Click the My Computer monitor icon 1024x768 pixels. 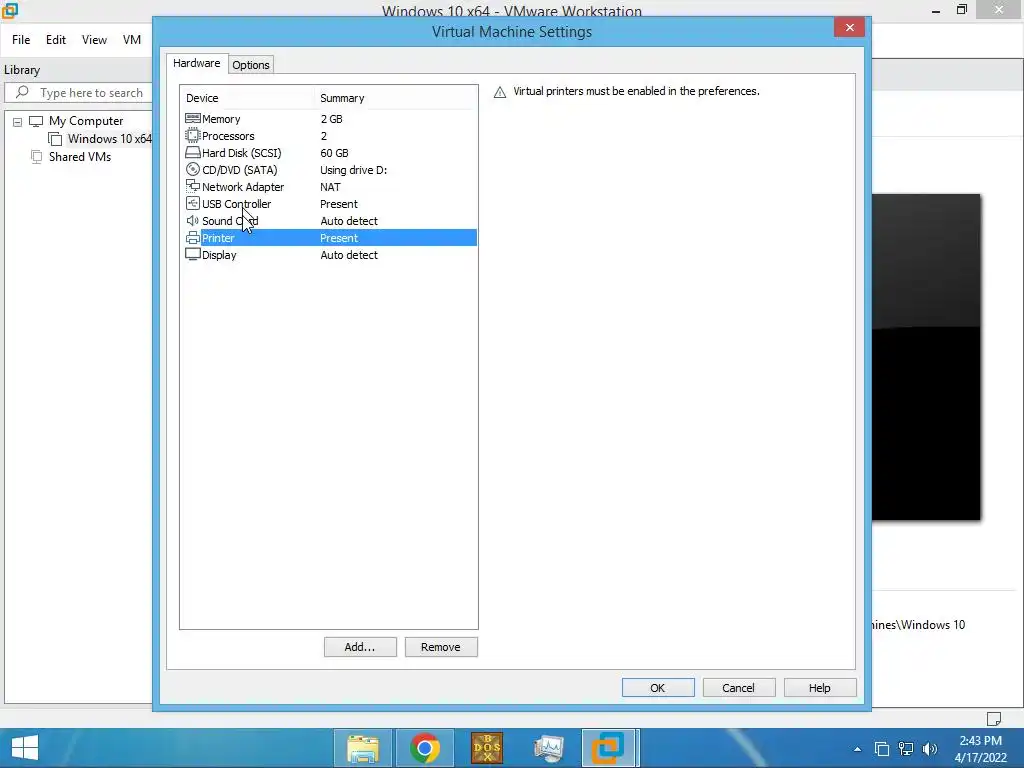(x=36, y=121)
